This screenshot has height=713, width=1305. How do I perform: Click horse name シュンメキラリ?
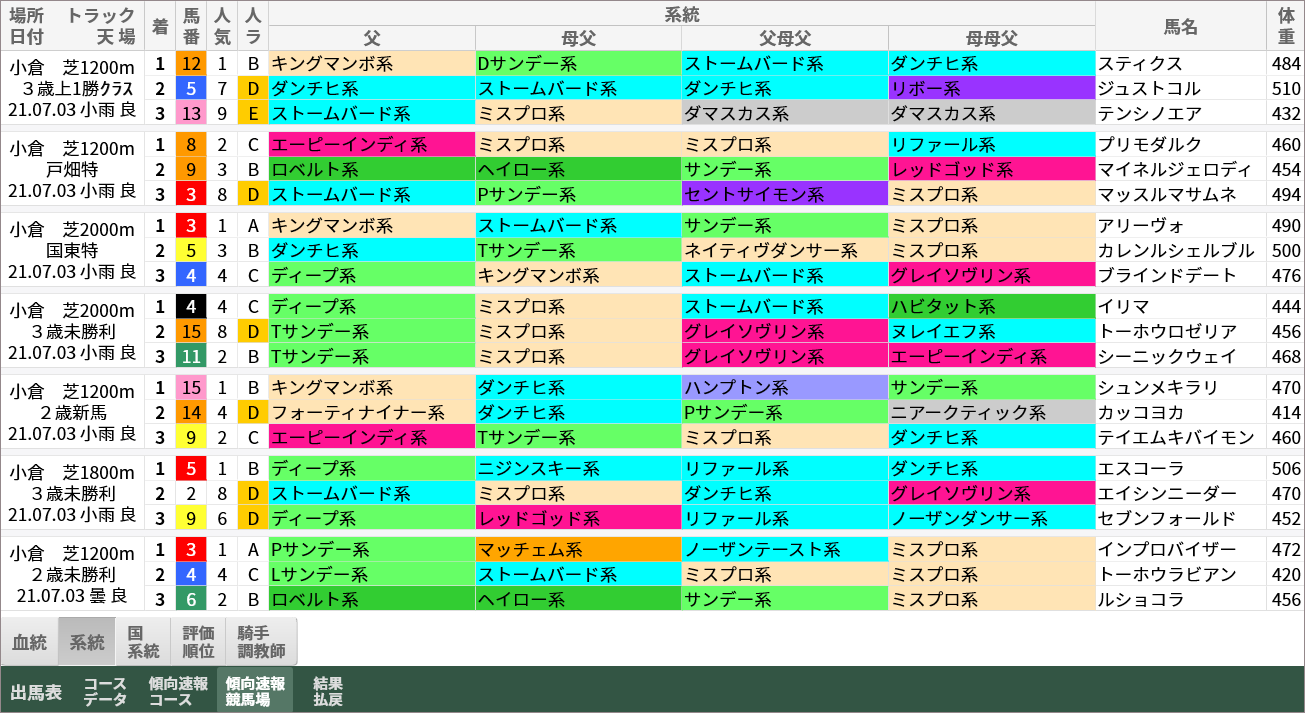pyautogui.click(x=1158, y=387)
